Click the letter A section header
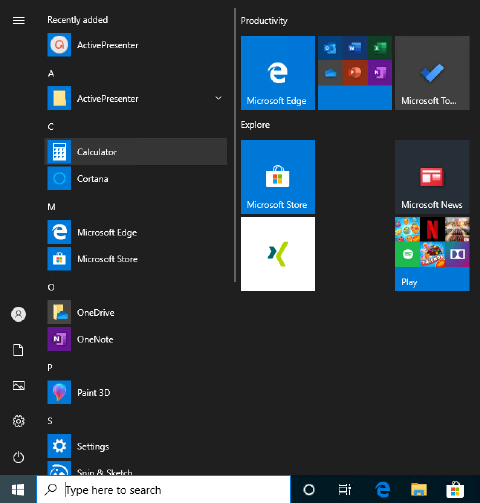The height and width of the screenshot is (503, 480). pos(51,73)
